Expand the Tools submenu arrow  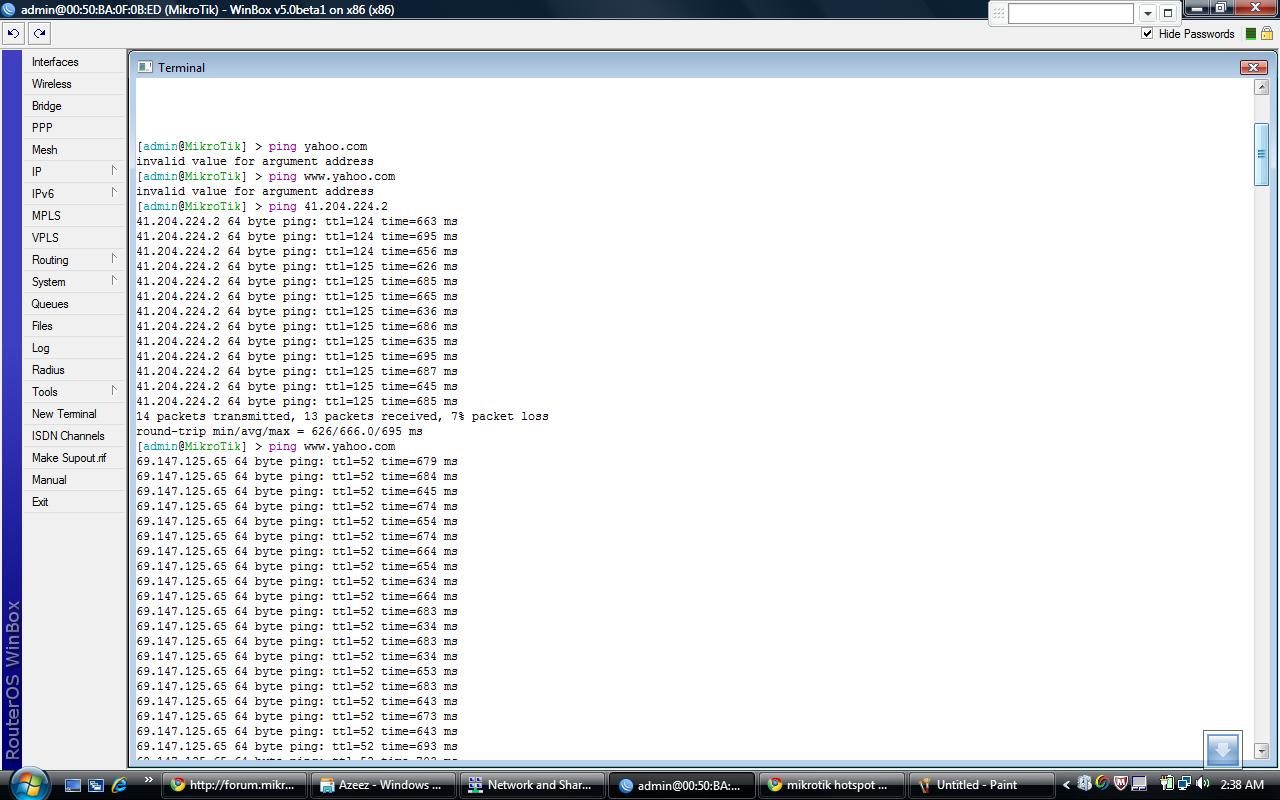point(114,391)
